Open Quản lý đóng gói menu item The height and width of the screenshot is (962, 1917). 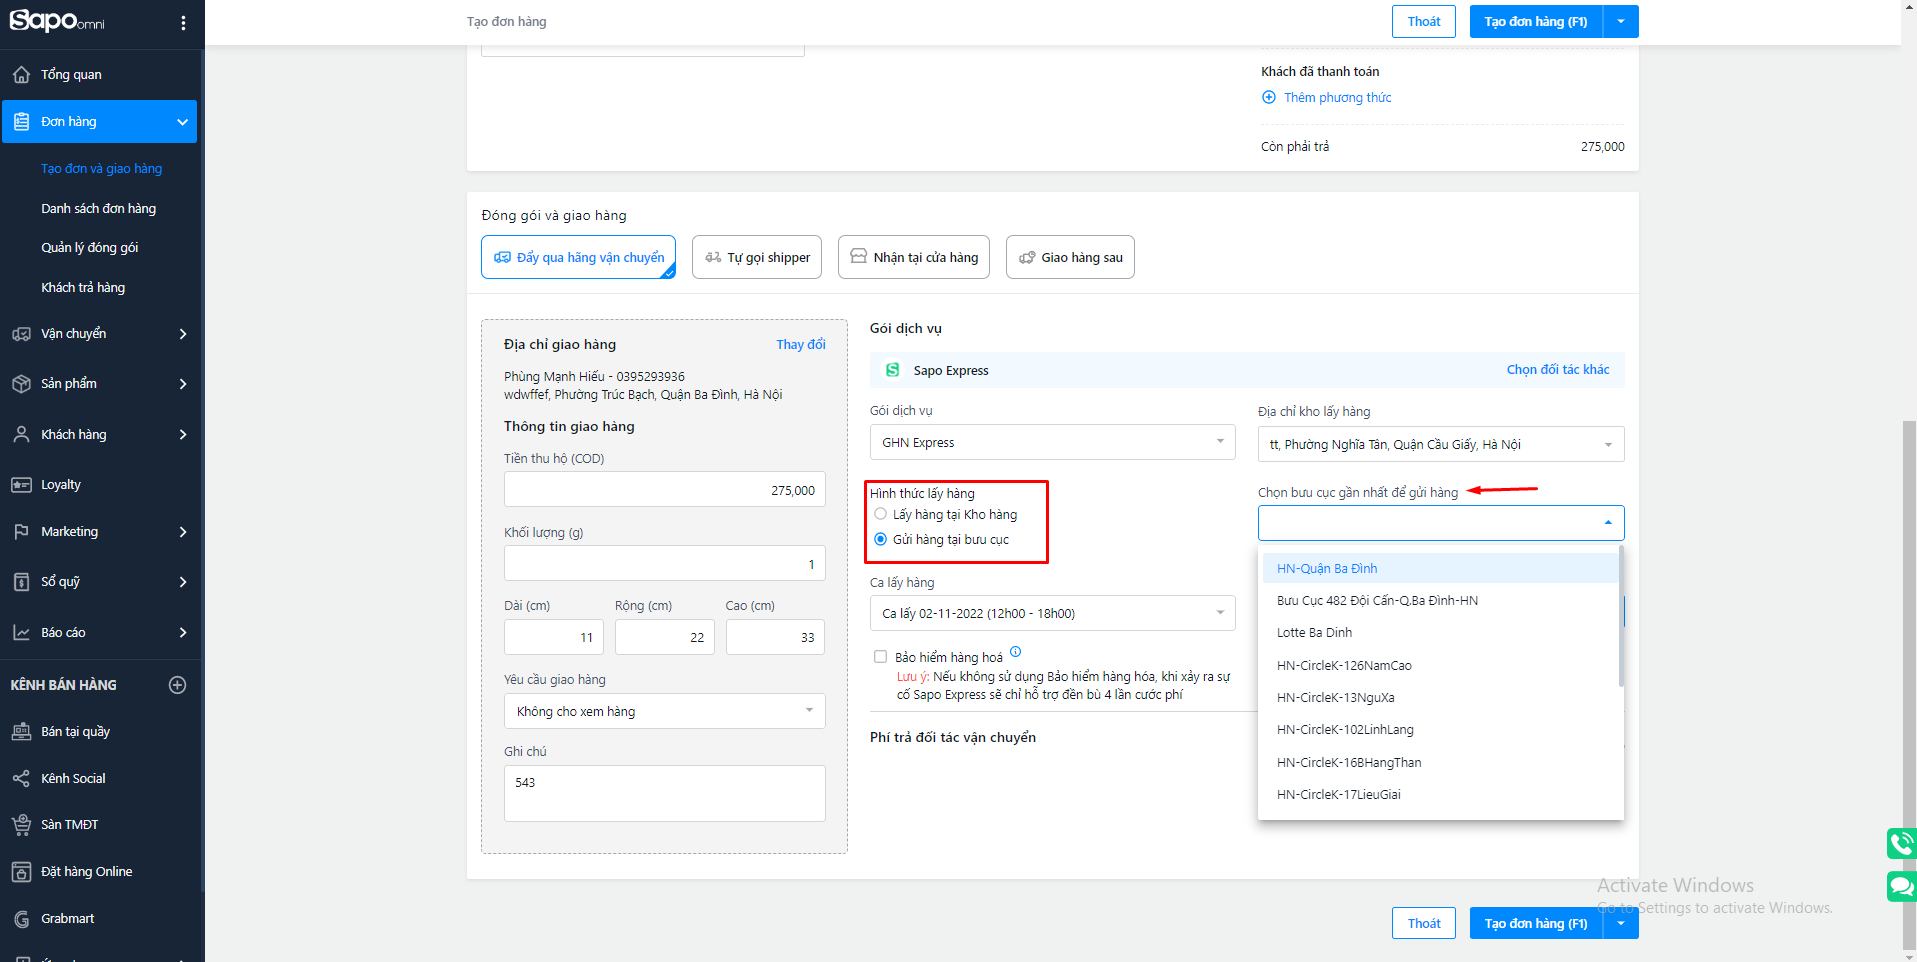(90, 247)
